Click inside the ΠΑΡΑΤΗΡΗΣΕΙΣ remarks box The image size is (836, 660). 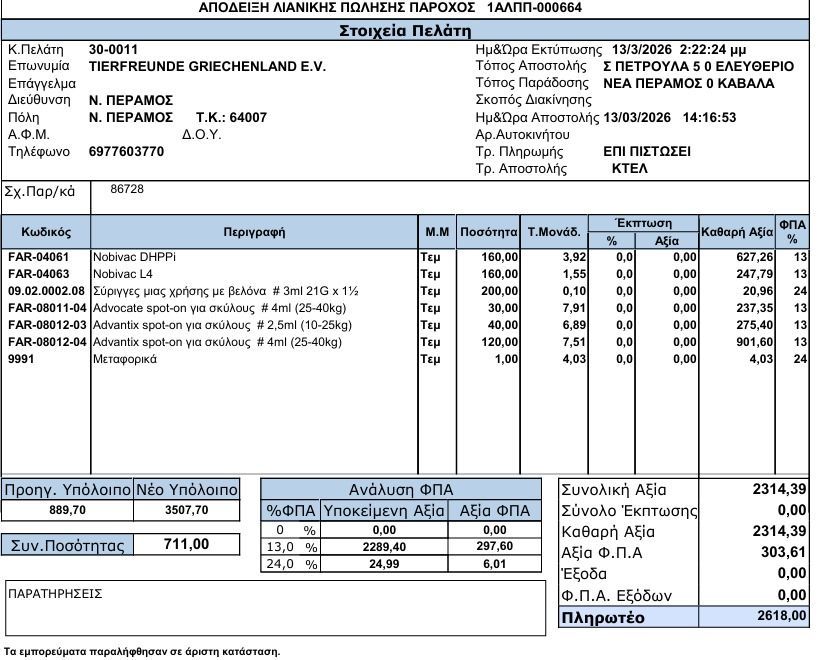pyautogui.click(x=276, y=608)
